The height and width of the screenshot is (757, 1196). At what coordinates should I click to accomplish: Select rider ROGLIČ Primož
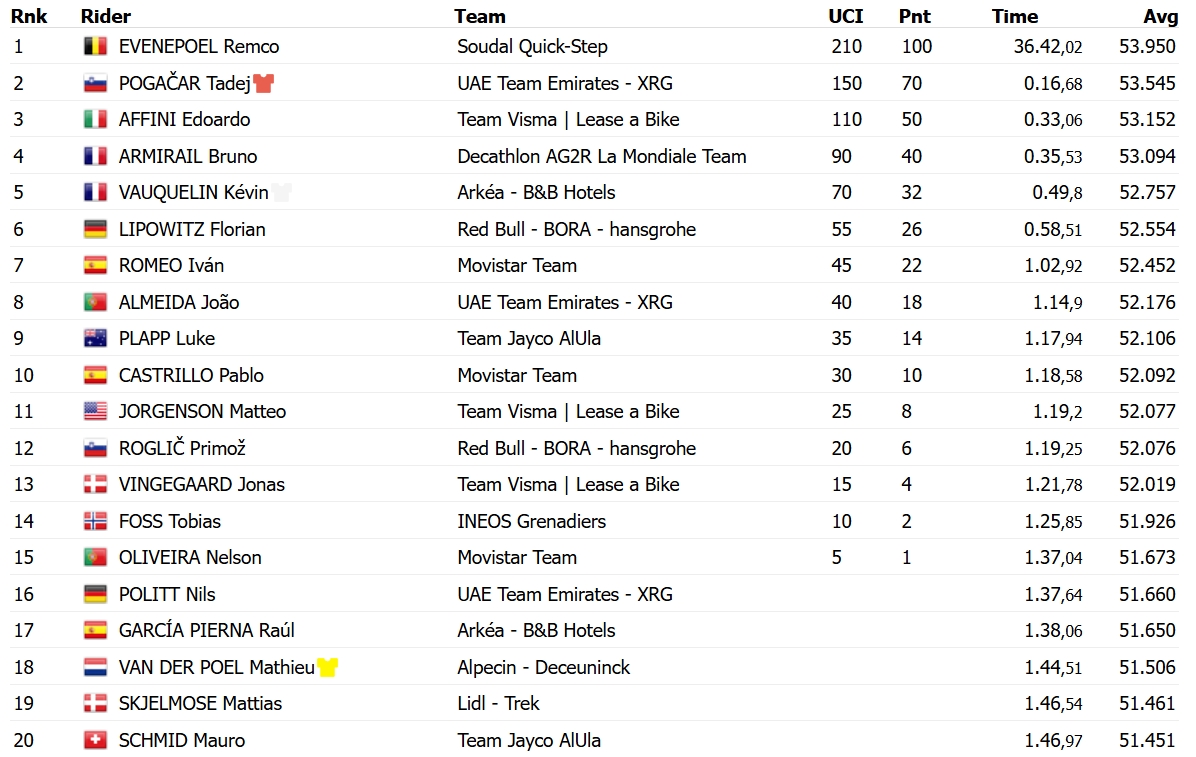point(182,448)
